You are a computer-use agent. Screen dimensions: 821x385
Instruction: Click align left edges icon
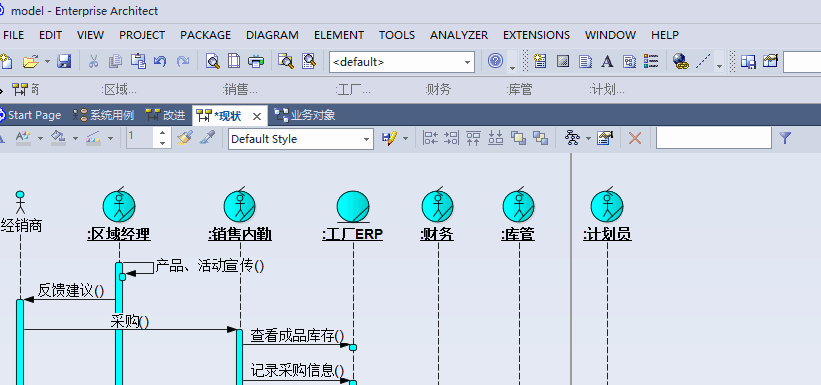coord(430,138)
